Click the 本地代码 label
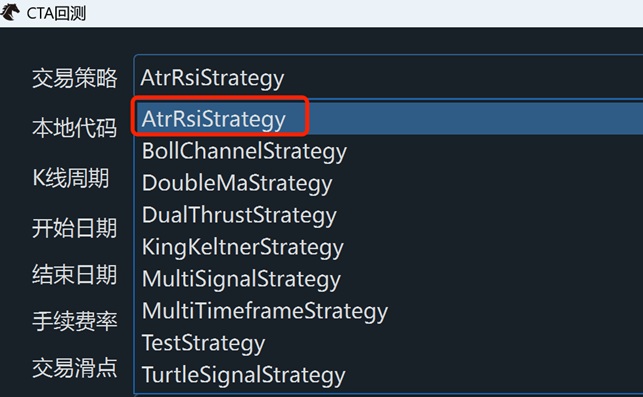 [x=75, y=128]
